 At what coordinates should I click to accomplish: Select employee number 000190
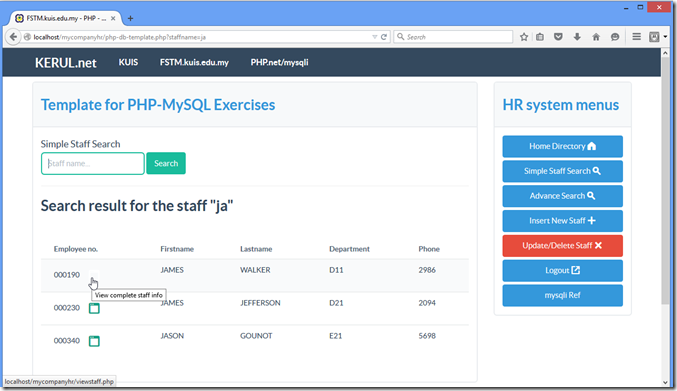point(66,275)
